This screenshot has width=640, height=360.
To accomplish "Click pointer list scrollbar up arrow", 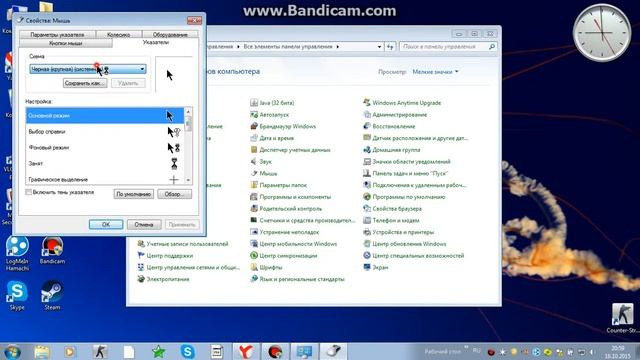I will (188, 112).
